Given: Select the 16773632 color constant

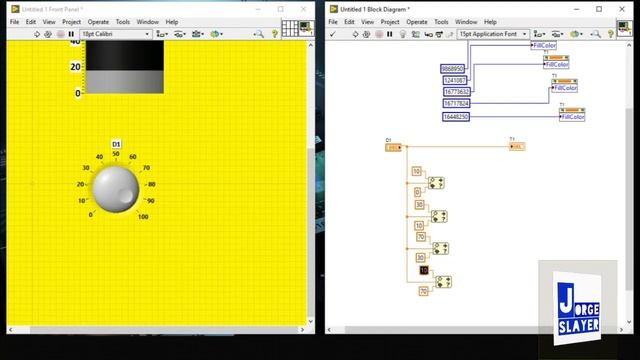Looking at the screenshot, I should tap(457, 92).
